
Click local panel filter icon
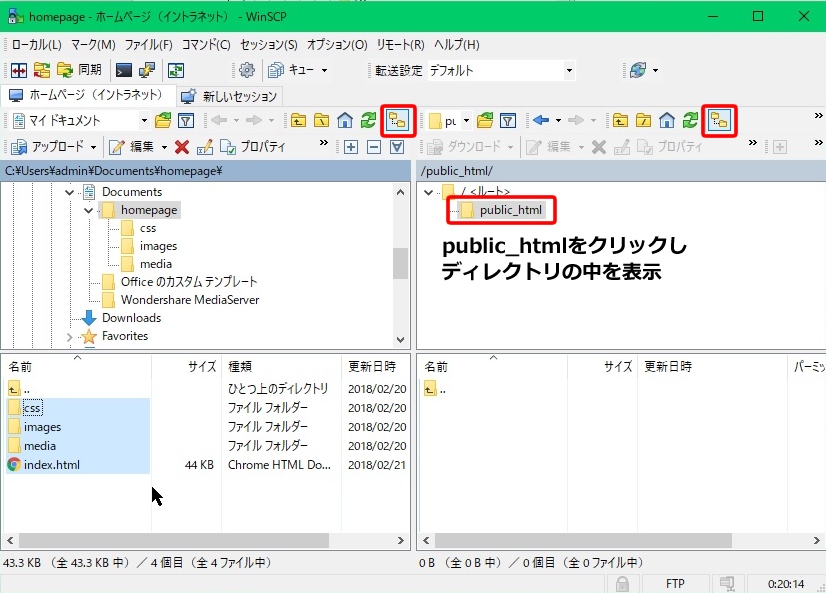pos(185,121)
